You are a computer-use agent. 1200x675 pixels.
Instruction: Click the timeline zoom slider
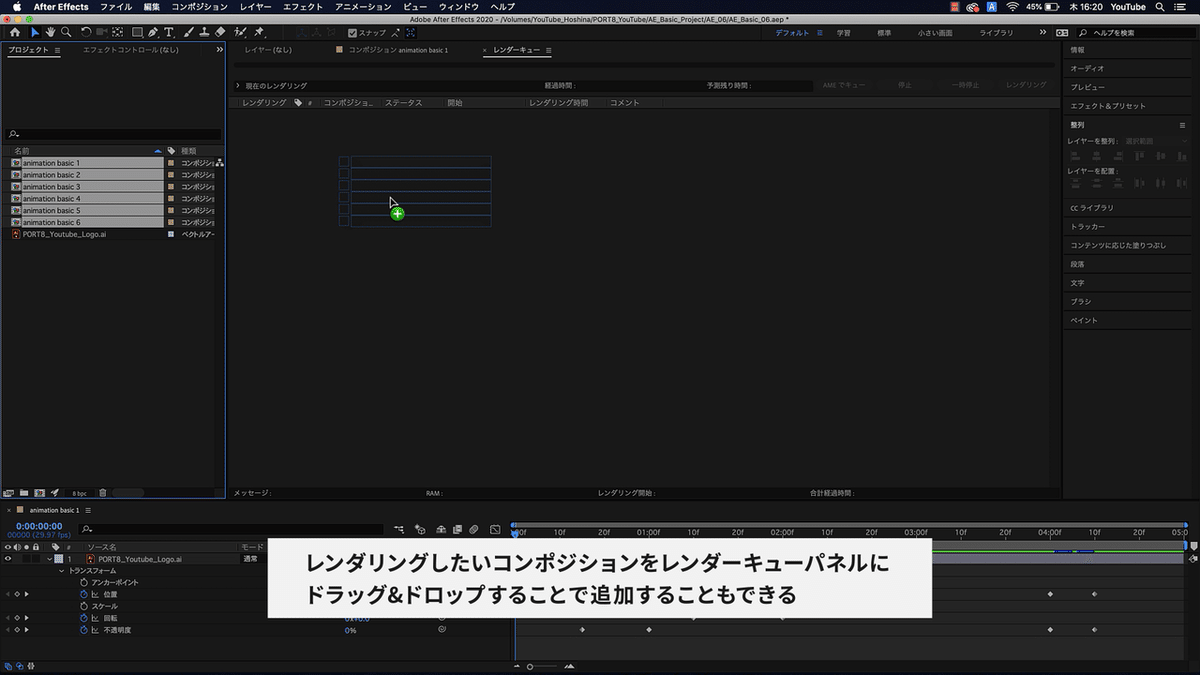(545, 667)
